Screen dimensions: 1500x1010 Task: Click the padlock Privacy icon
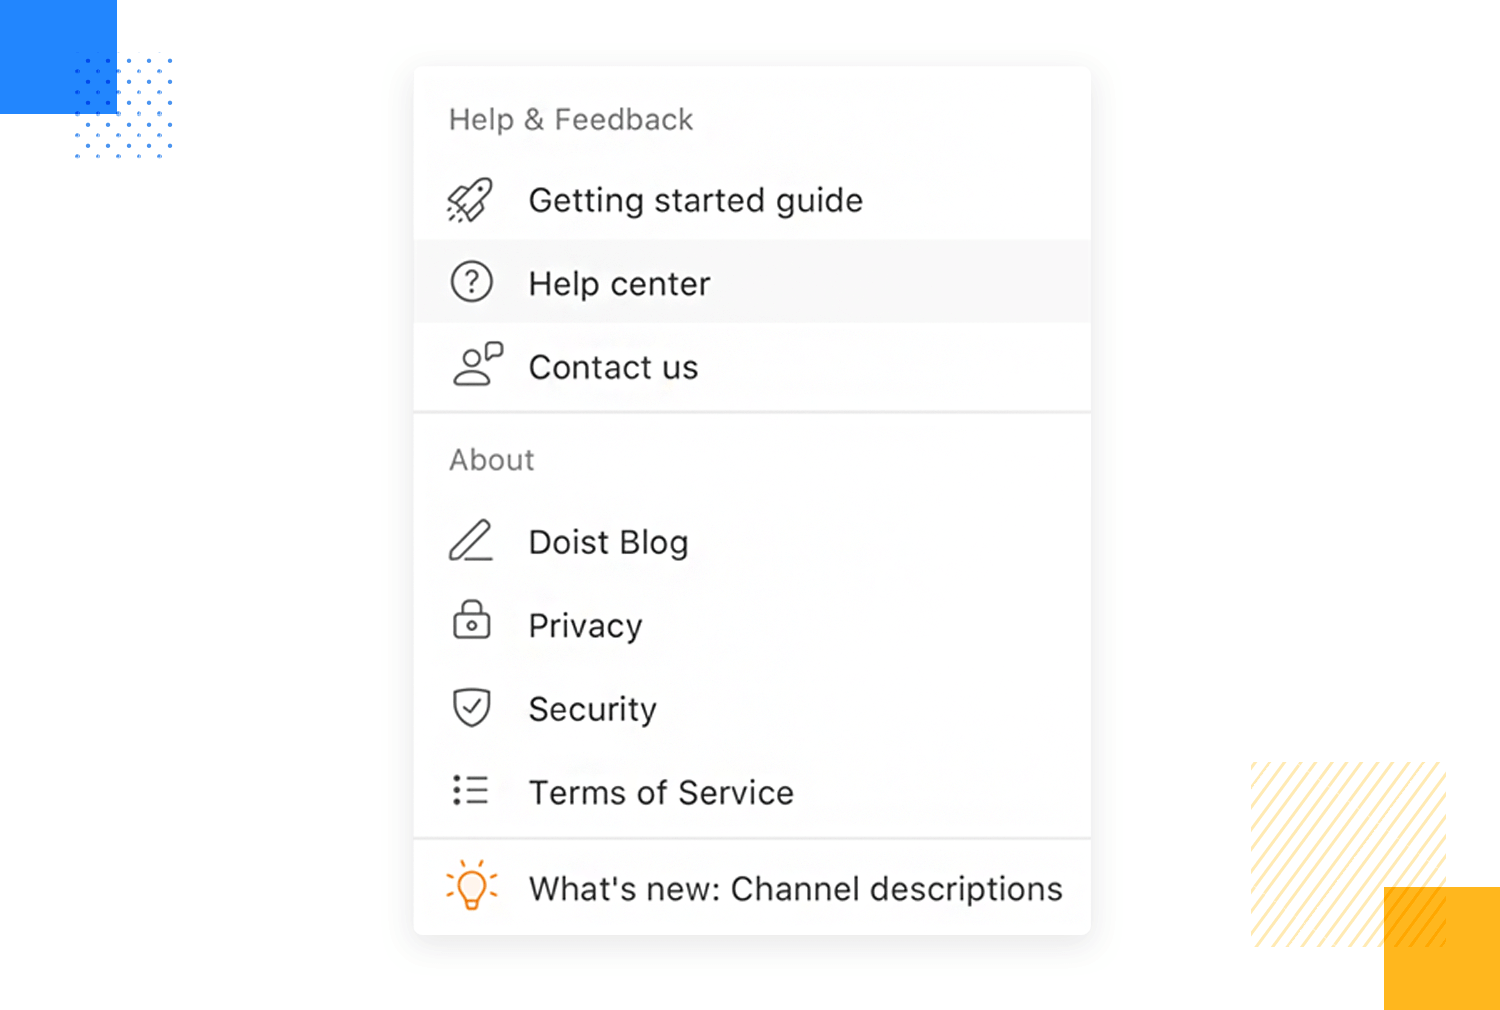click(x=471, y=620)
